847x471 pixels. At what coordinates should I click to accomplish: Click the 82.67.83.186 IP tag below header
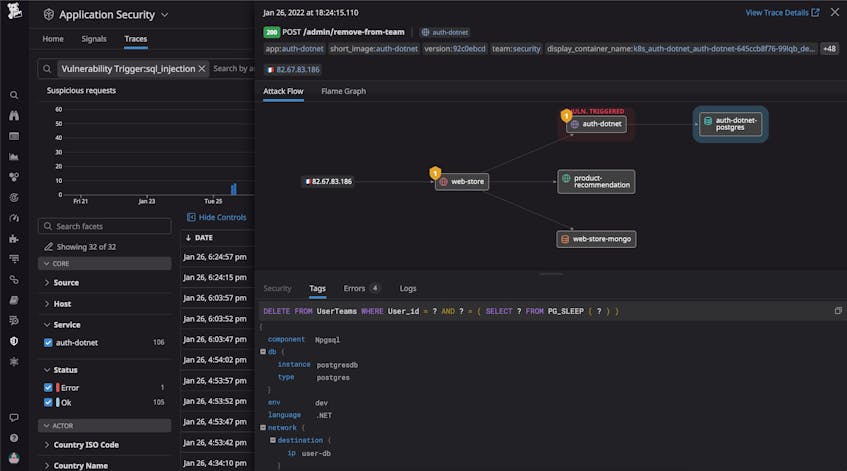pos(293,69)
